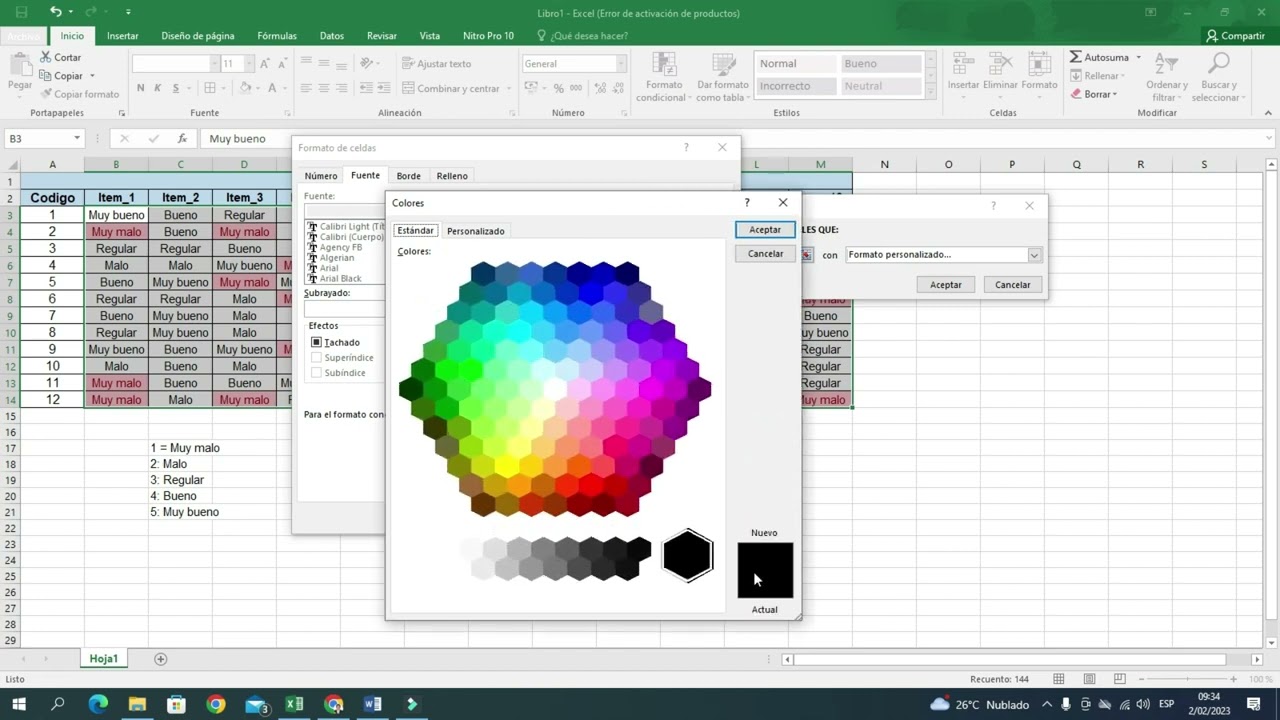This screenshot has width=1280, height=720.
Task: Click the Undo icon in the title bar
Action: pos(55,12)
